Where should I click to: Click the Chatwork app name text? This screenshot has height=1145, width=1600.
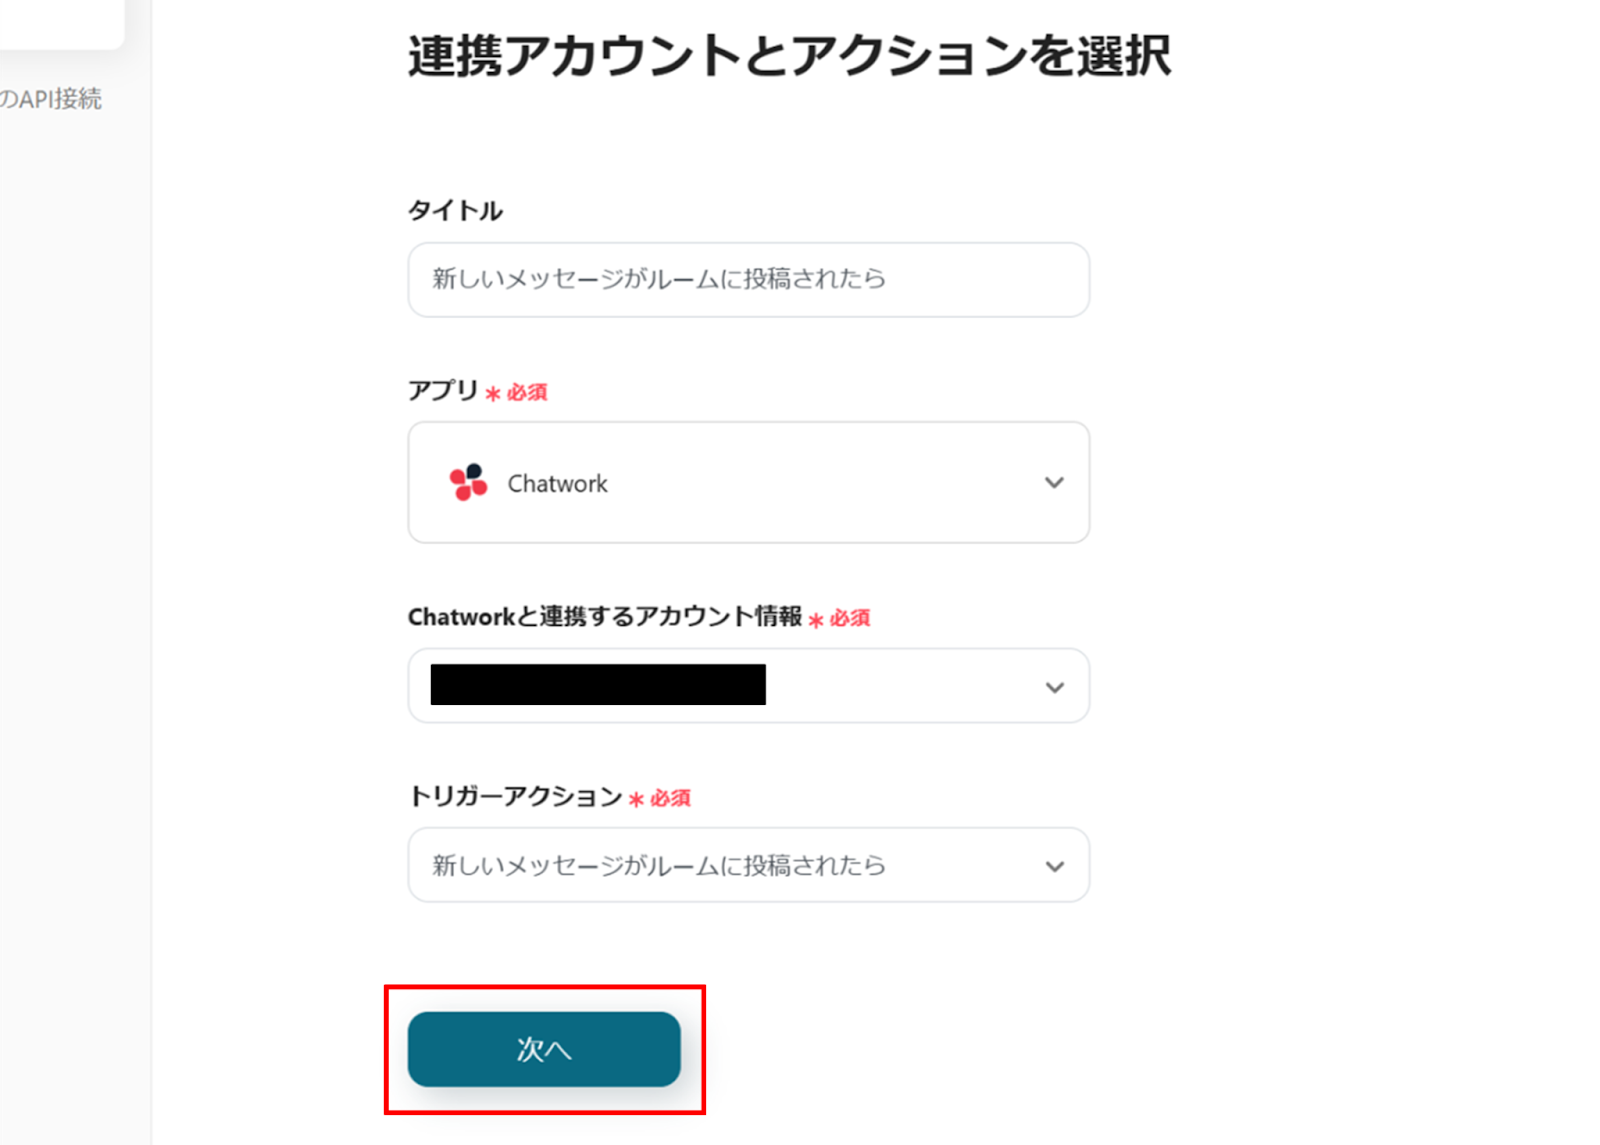click(x=557, y=484)
